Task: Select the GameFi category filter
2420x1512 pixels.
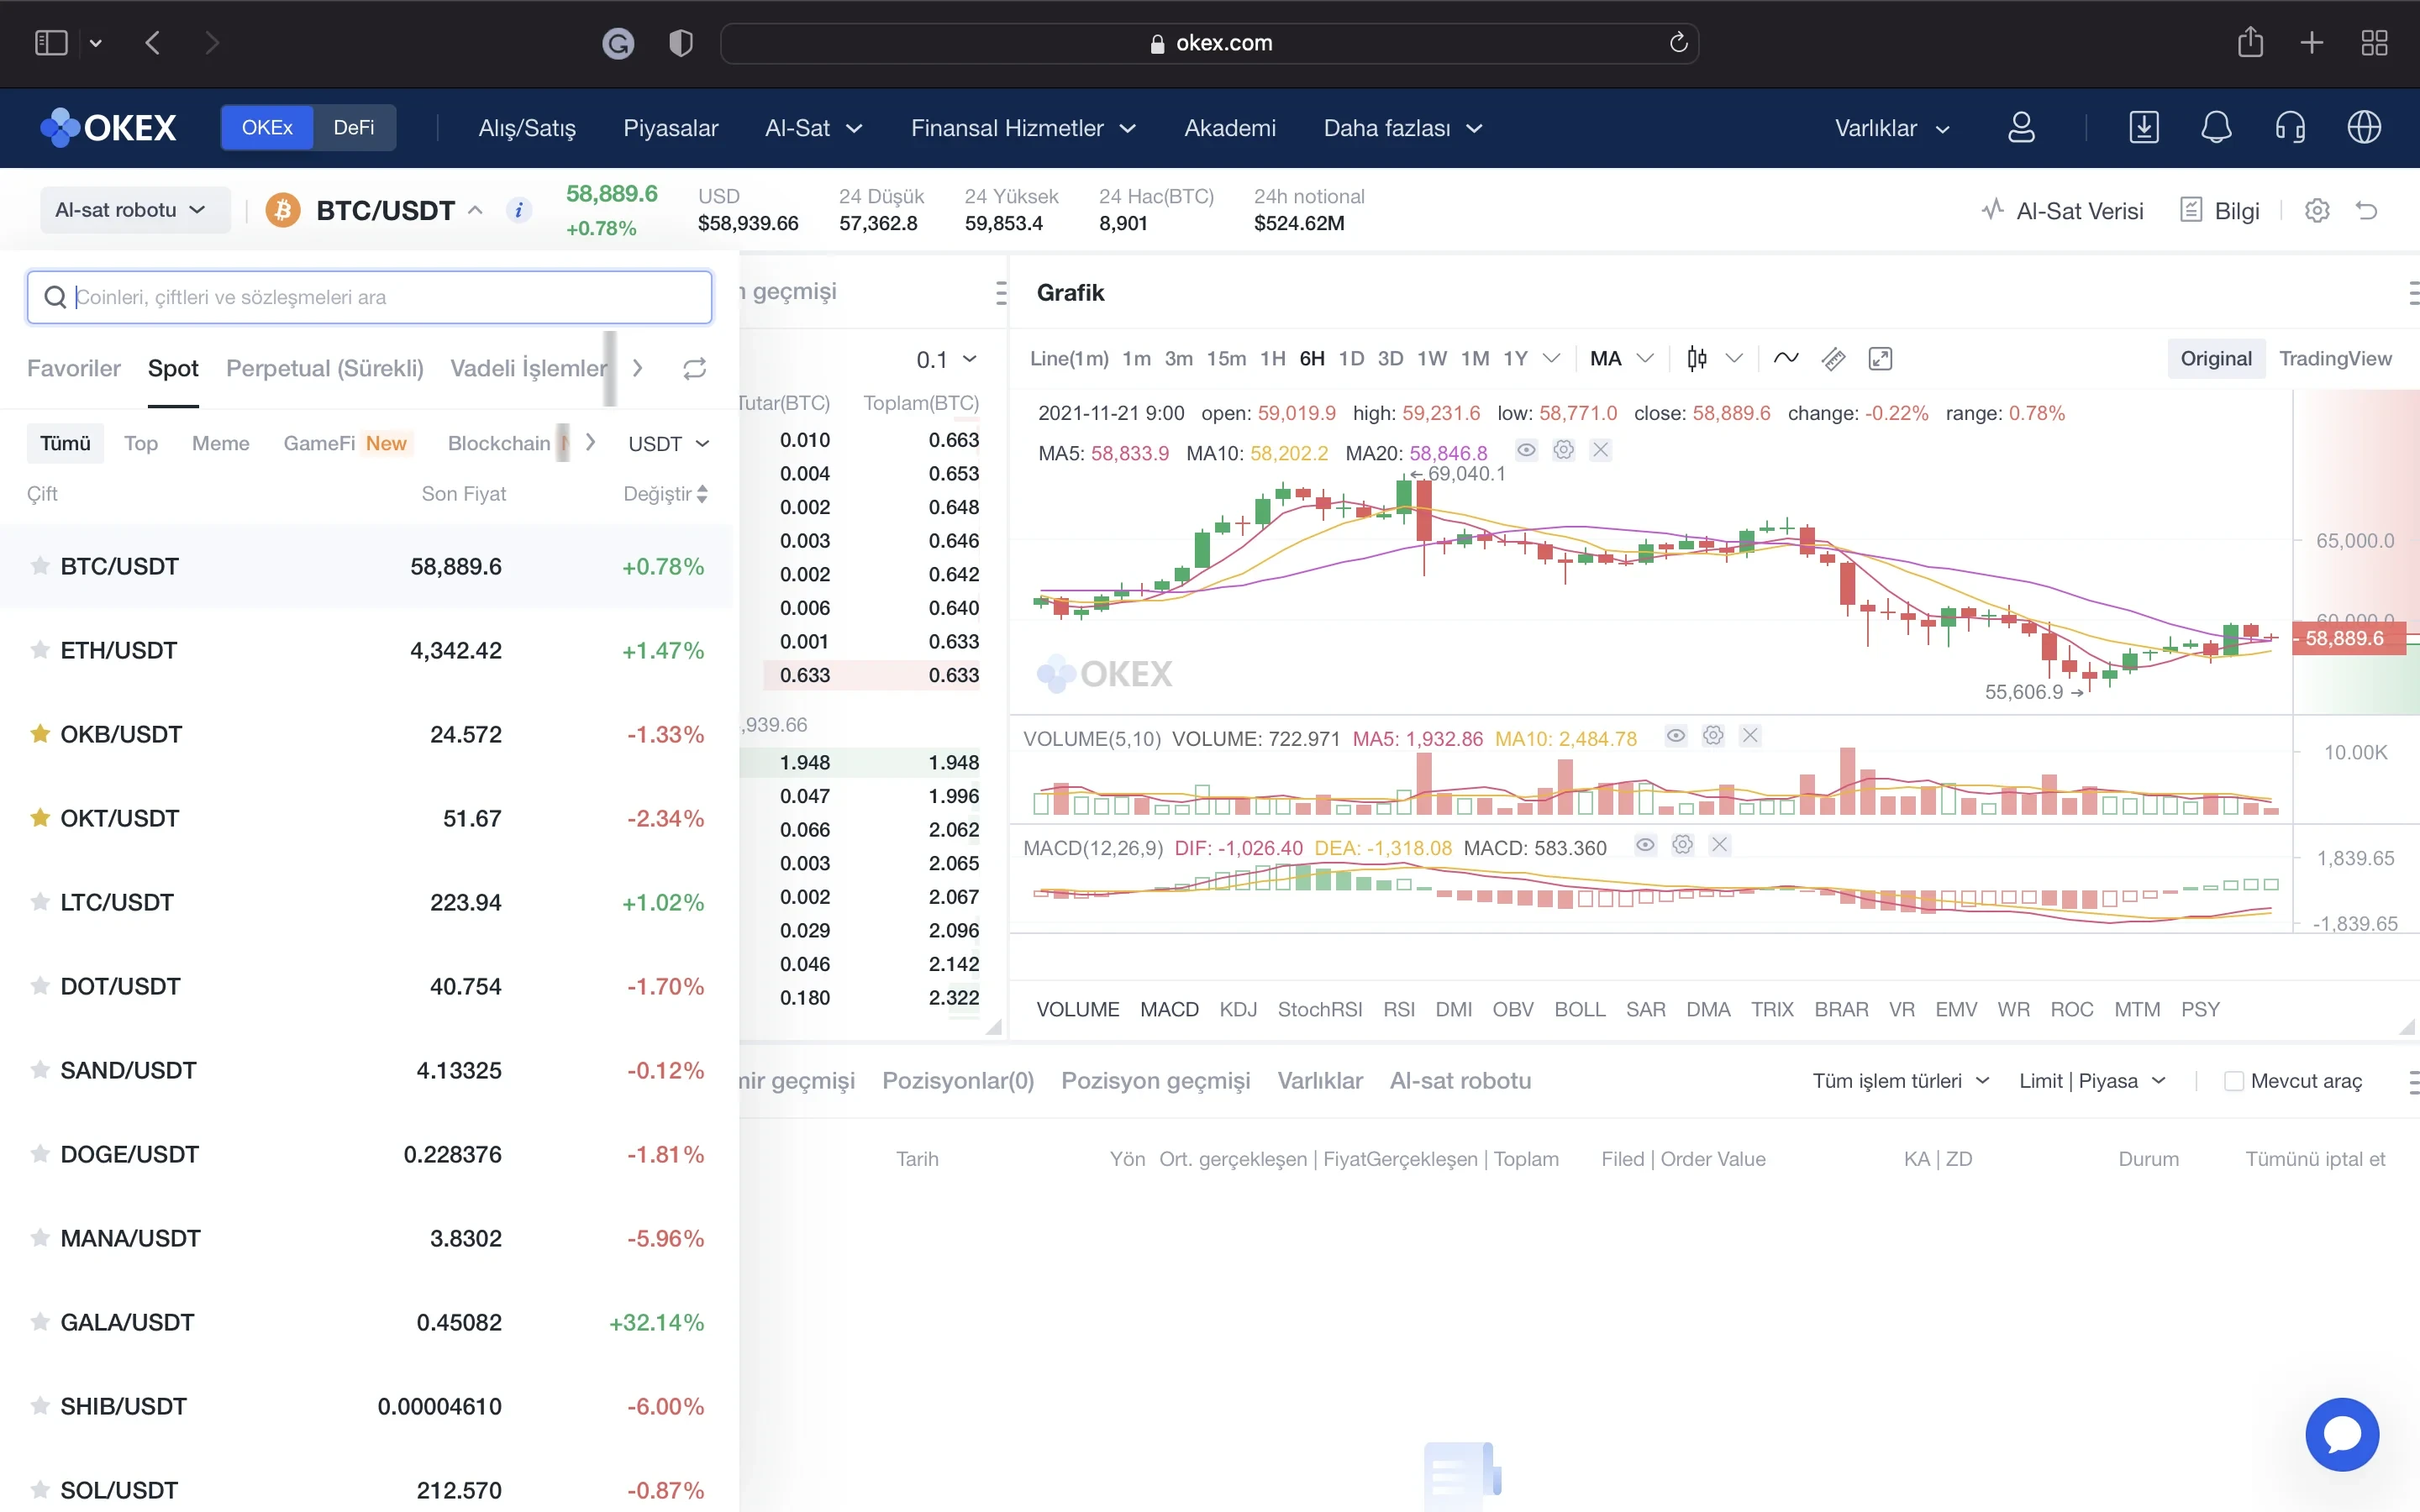Action: pos(319,443)
